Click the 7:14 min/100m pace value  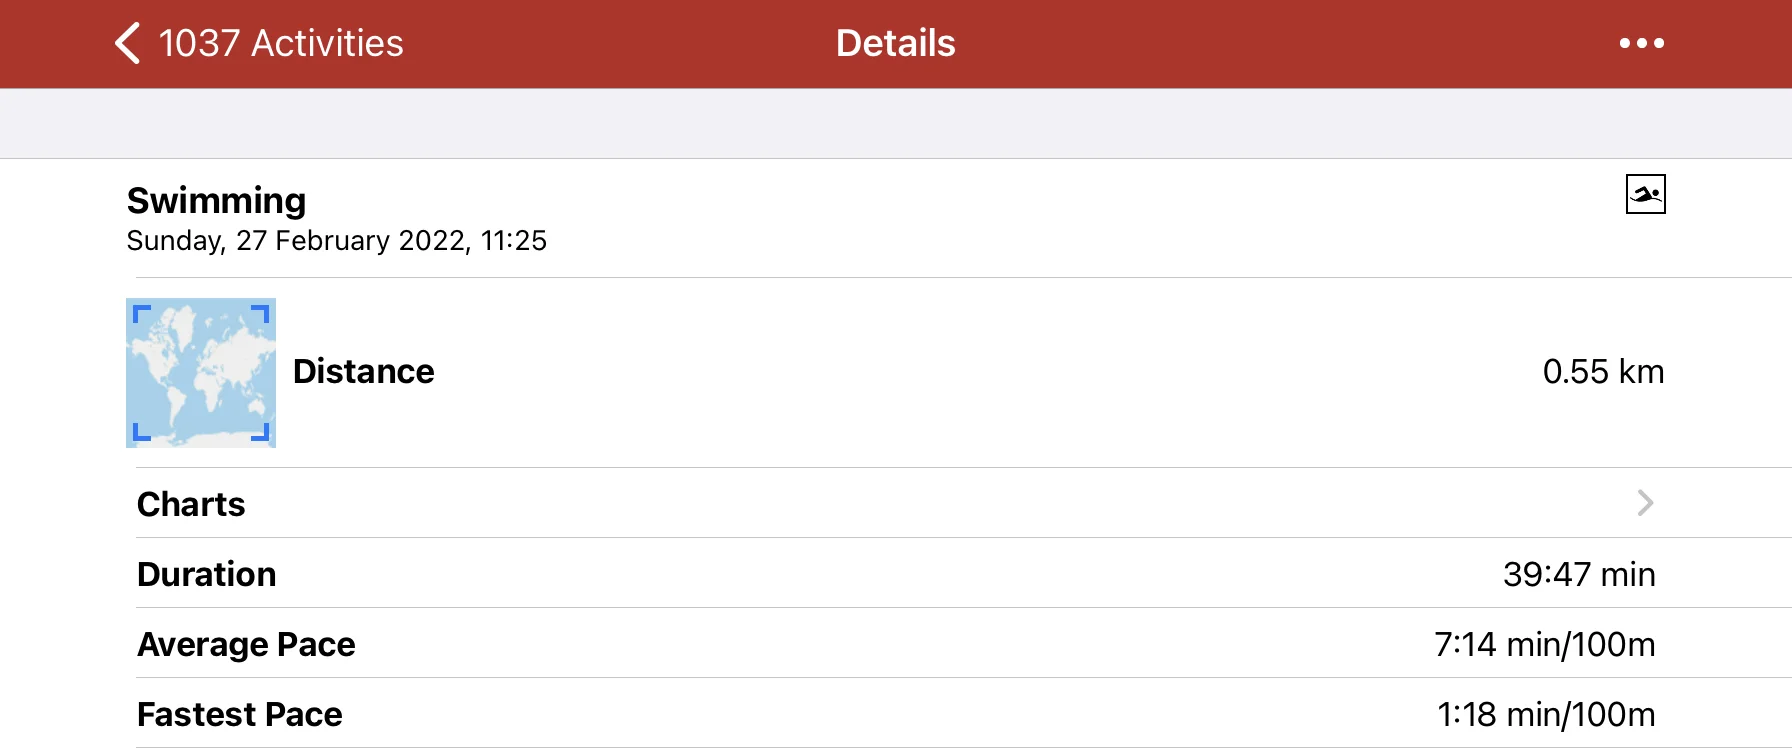(x=1544, y=644)
